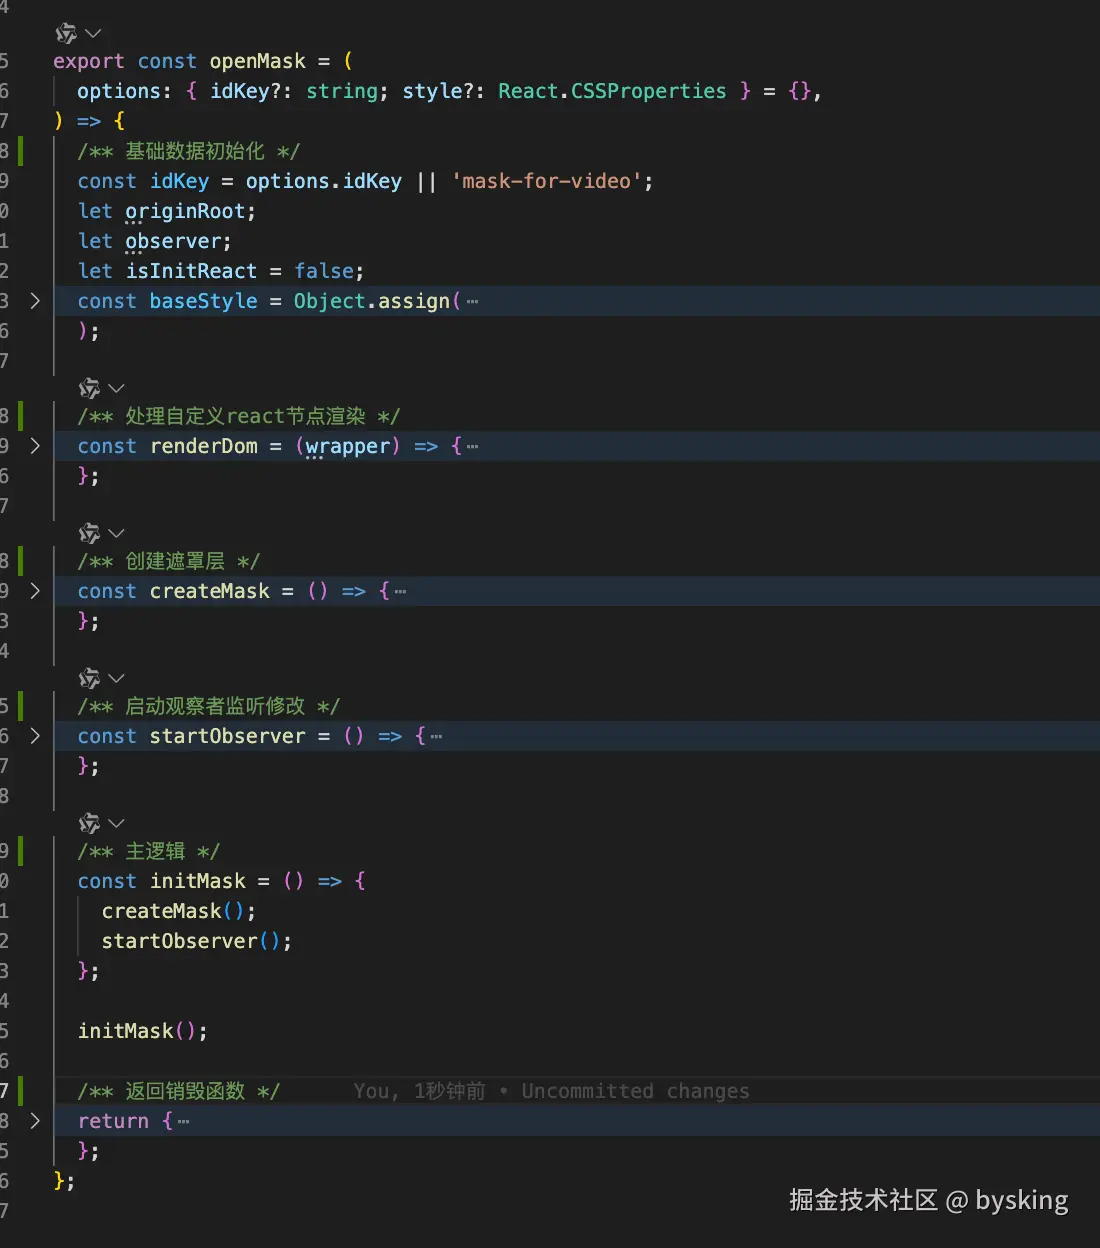This screenshot has width=1100, height=1248.
Task: Click the AI codelens icon above 创建遮罩层 comment
Action: 90,533
